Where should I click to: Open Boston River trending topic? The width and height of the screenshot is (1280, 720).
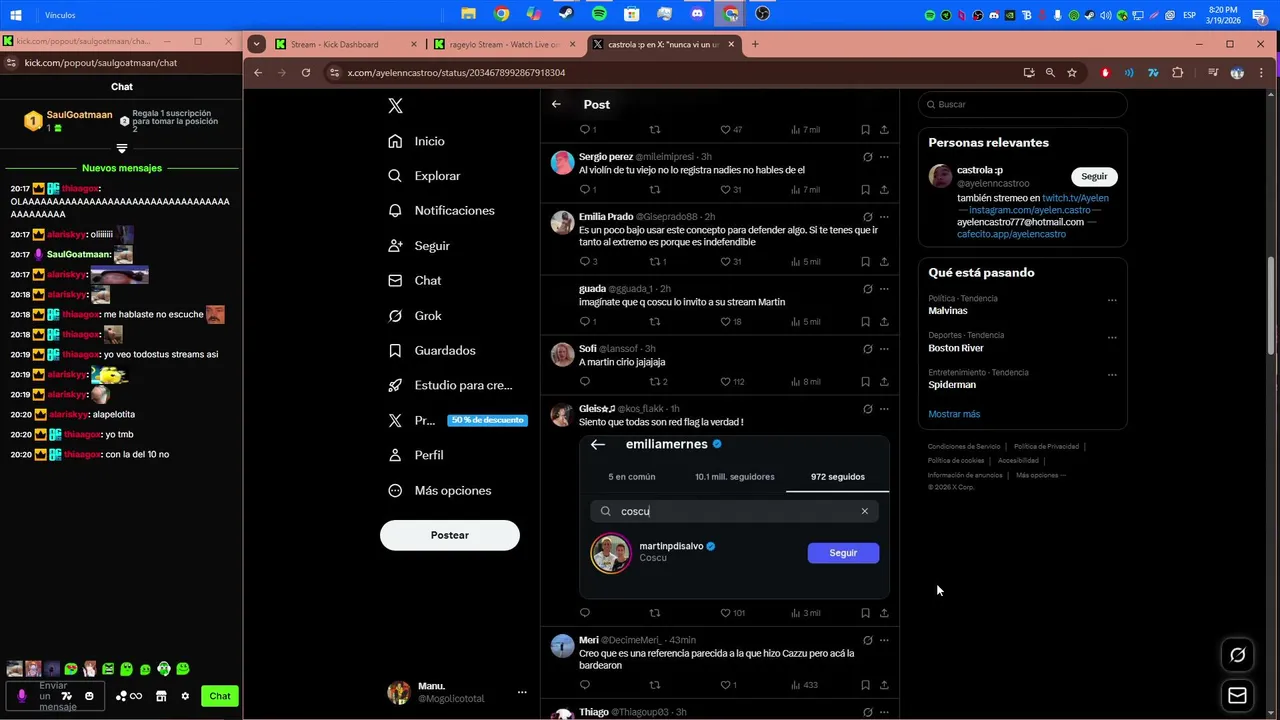coord(956,348)
